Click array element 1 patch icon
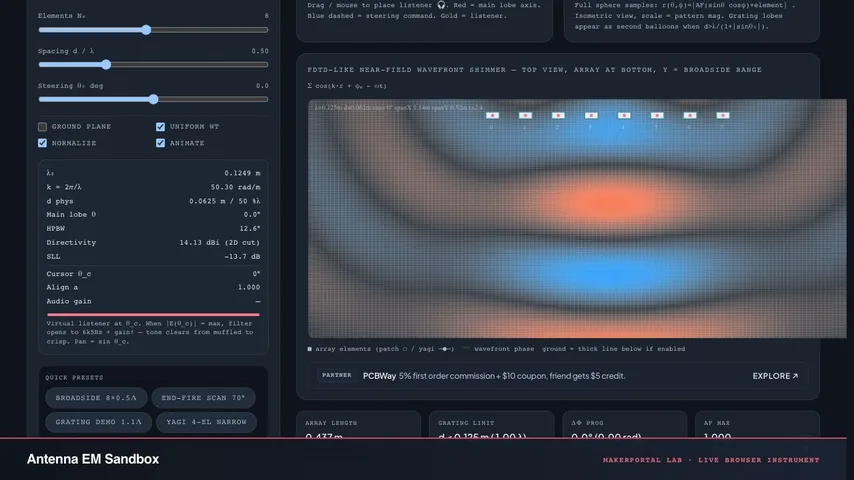854x480 pixels. pos(525,116)
